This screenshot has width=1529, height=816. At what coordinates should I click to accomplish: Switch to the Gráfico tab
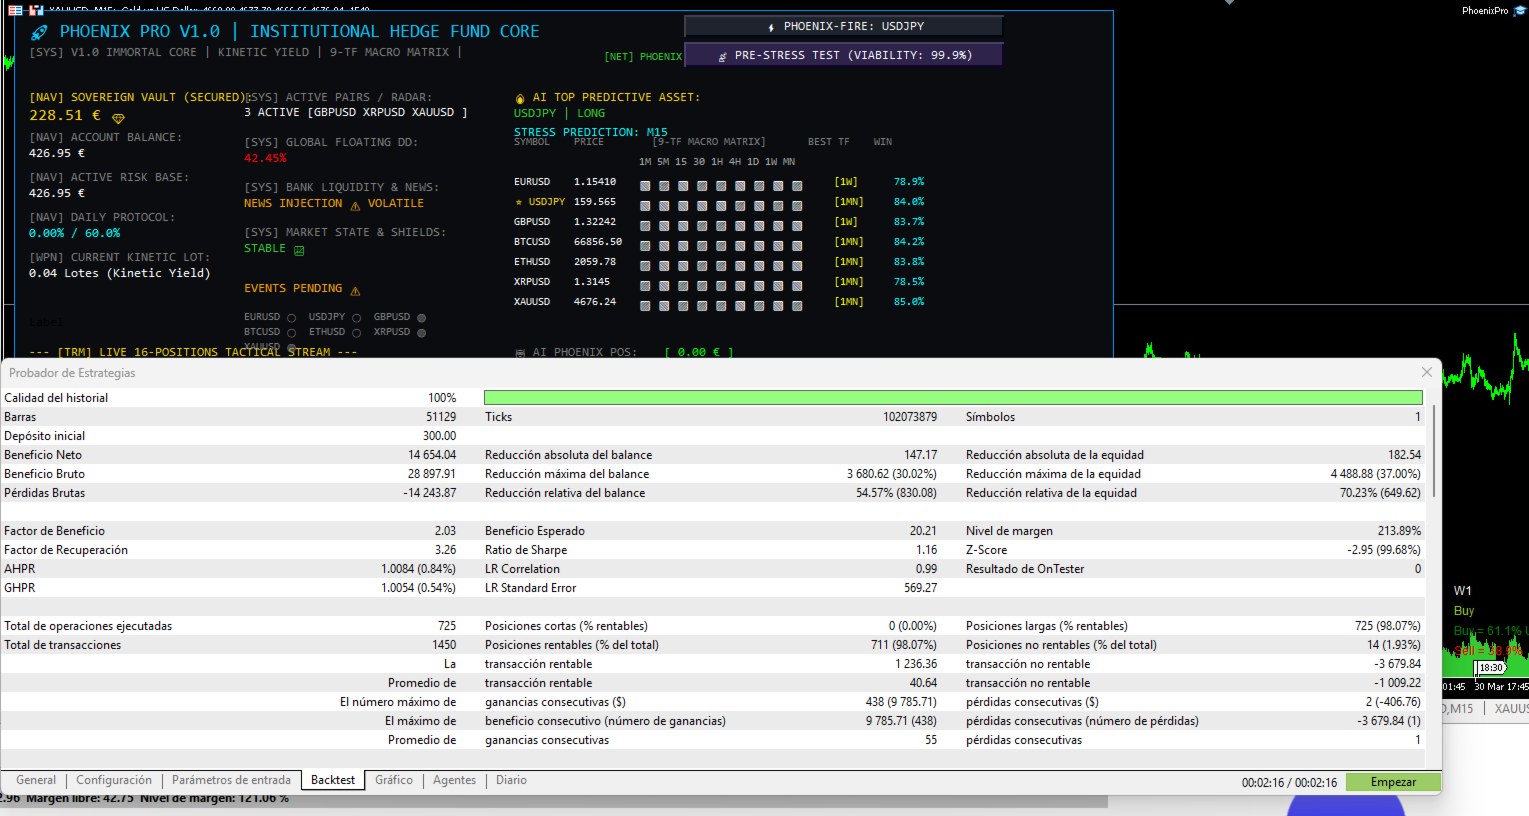pyautogui.click(x=393, y=780)
